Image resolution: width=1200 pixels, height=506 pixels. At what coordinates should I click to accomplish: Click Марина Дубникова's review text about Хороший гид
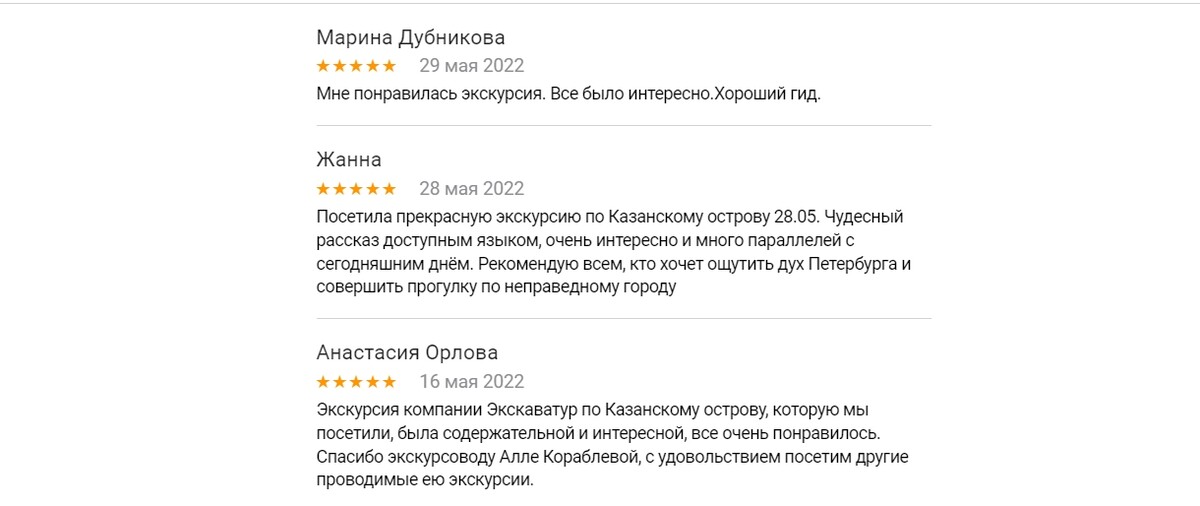(567, 95)
